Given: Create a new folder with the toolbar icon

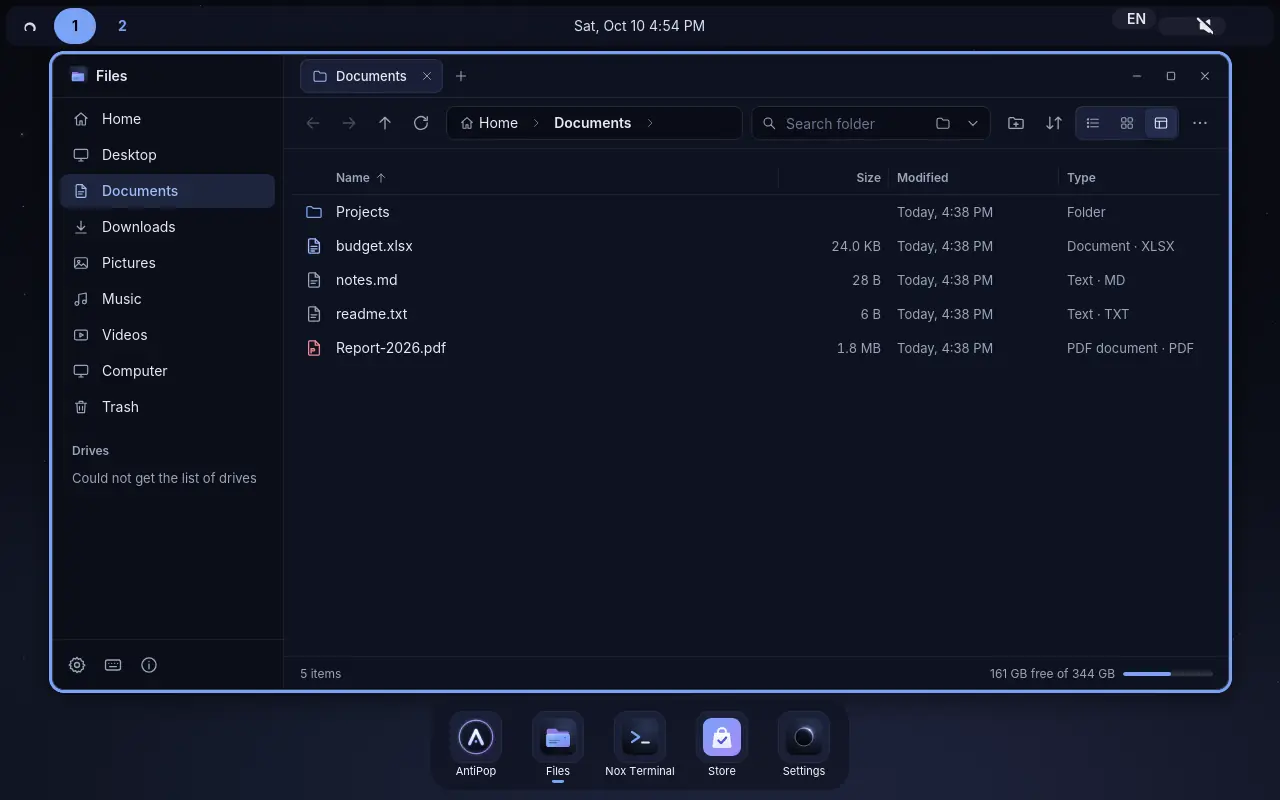Looking at the screenshot, I should (x=1016, y=123).
